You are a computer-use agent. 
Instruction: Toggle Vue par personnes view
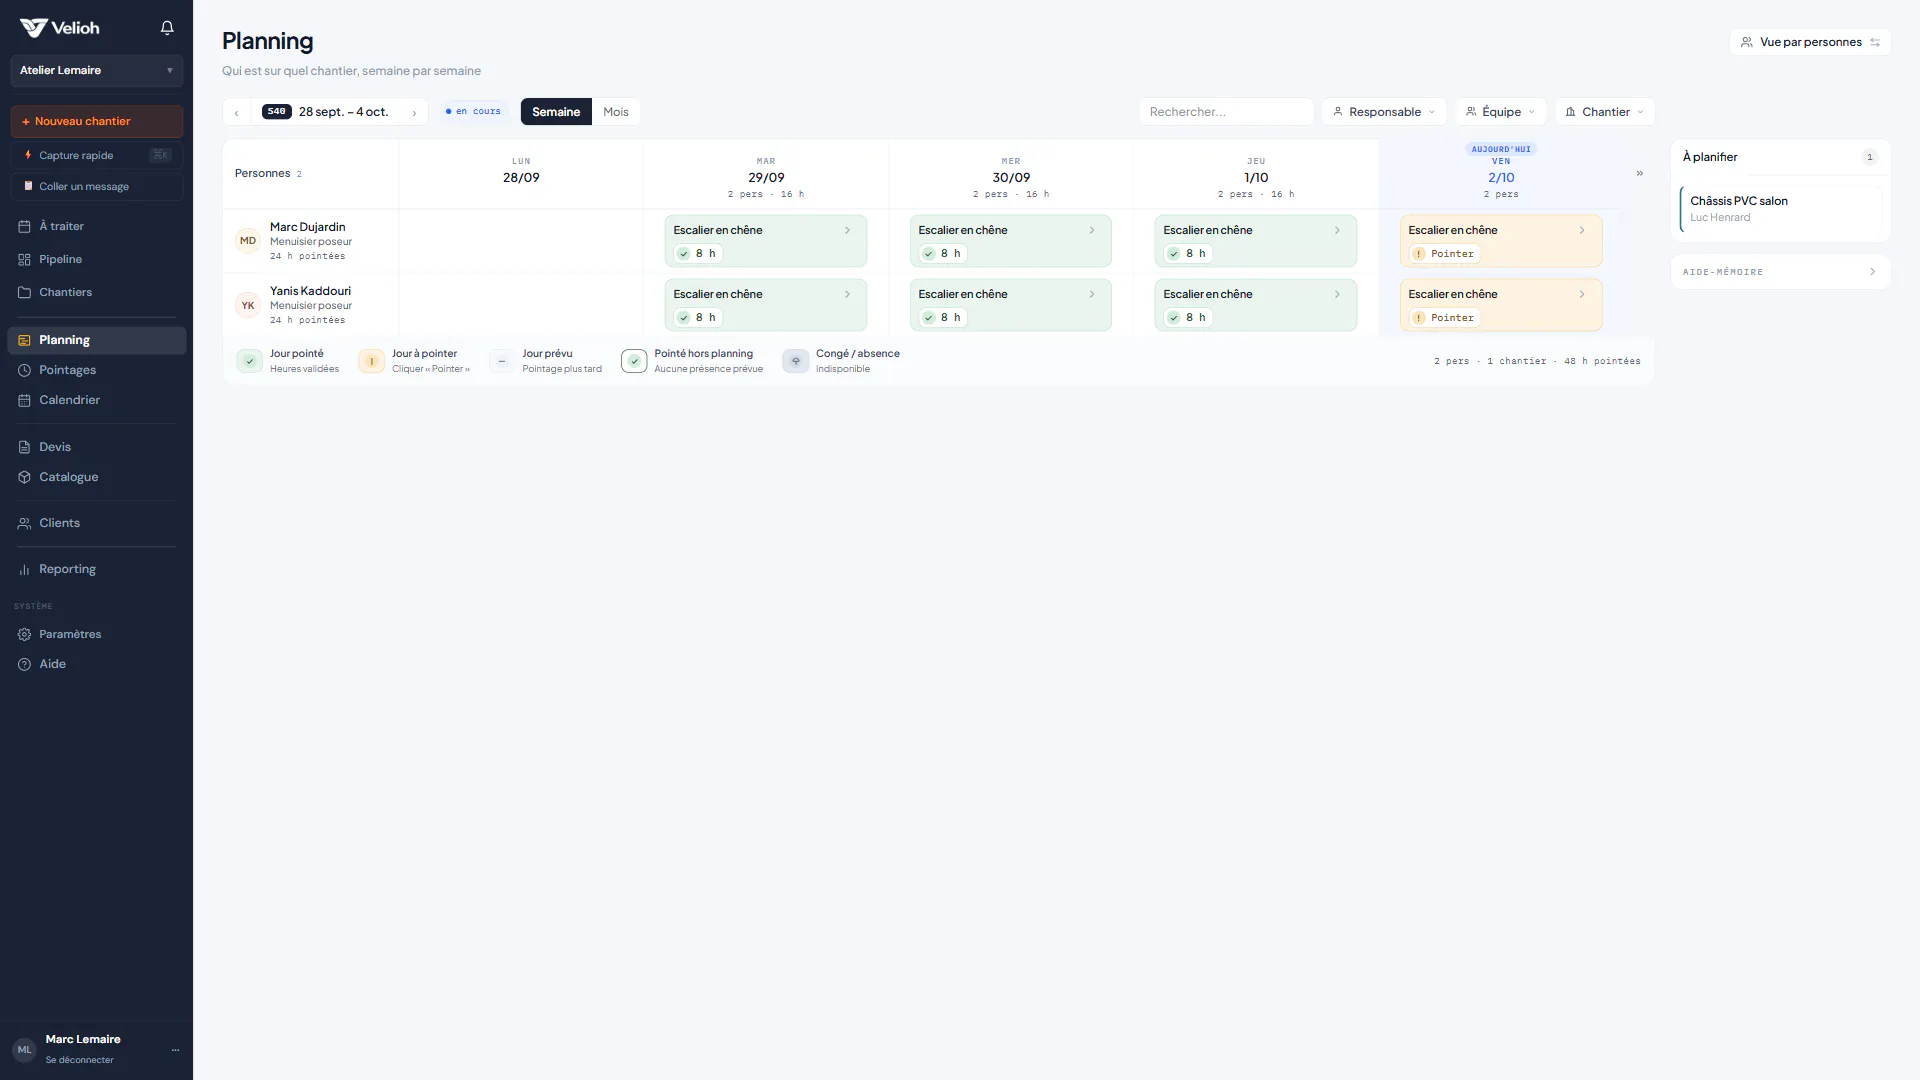pos(1810,42)
